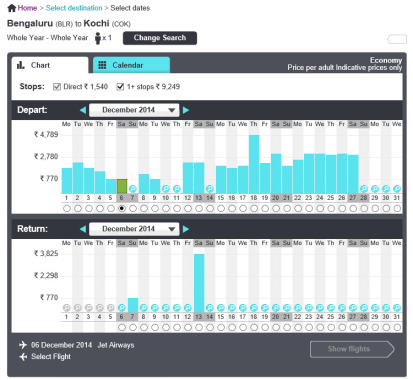Click the Show flights button

pyautogui.click(x=352, y=349)
